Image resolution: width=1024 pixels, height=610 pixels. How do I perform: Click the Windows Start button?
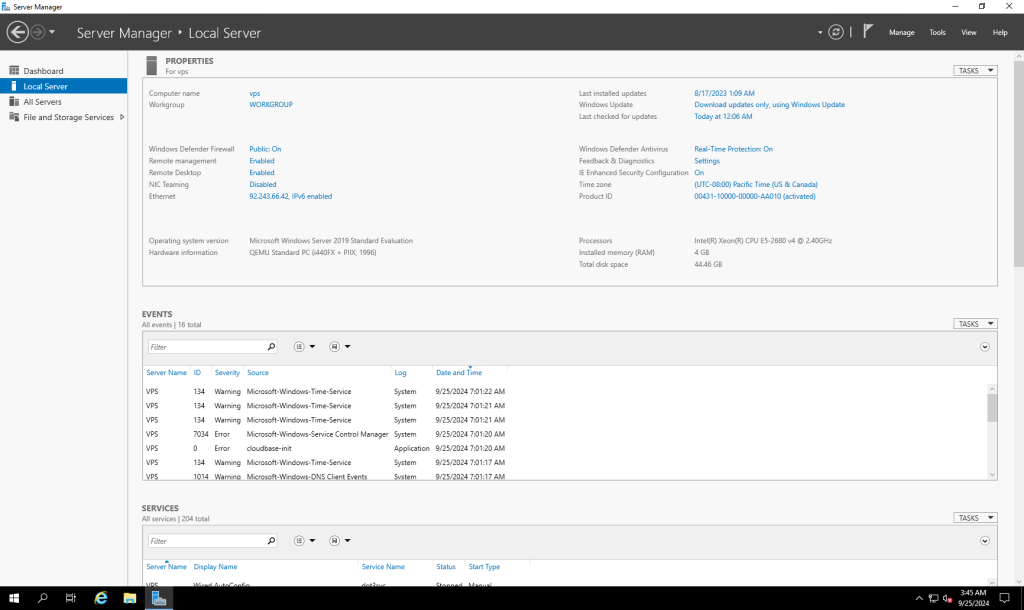(14, 598)
